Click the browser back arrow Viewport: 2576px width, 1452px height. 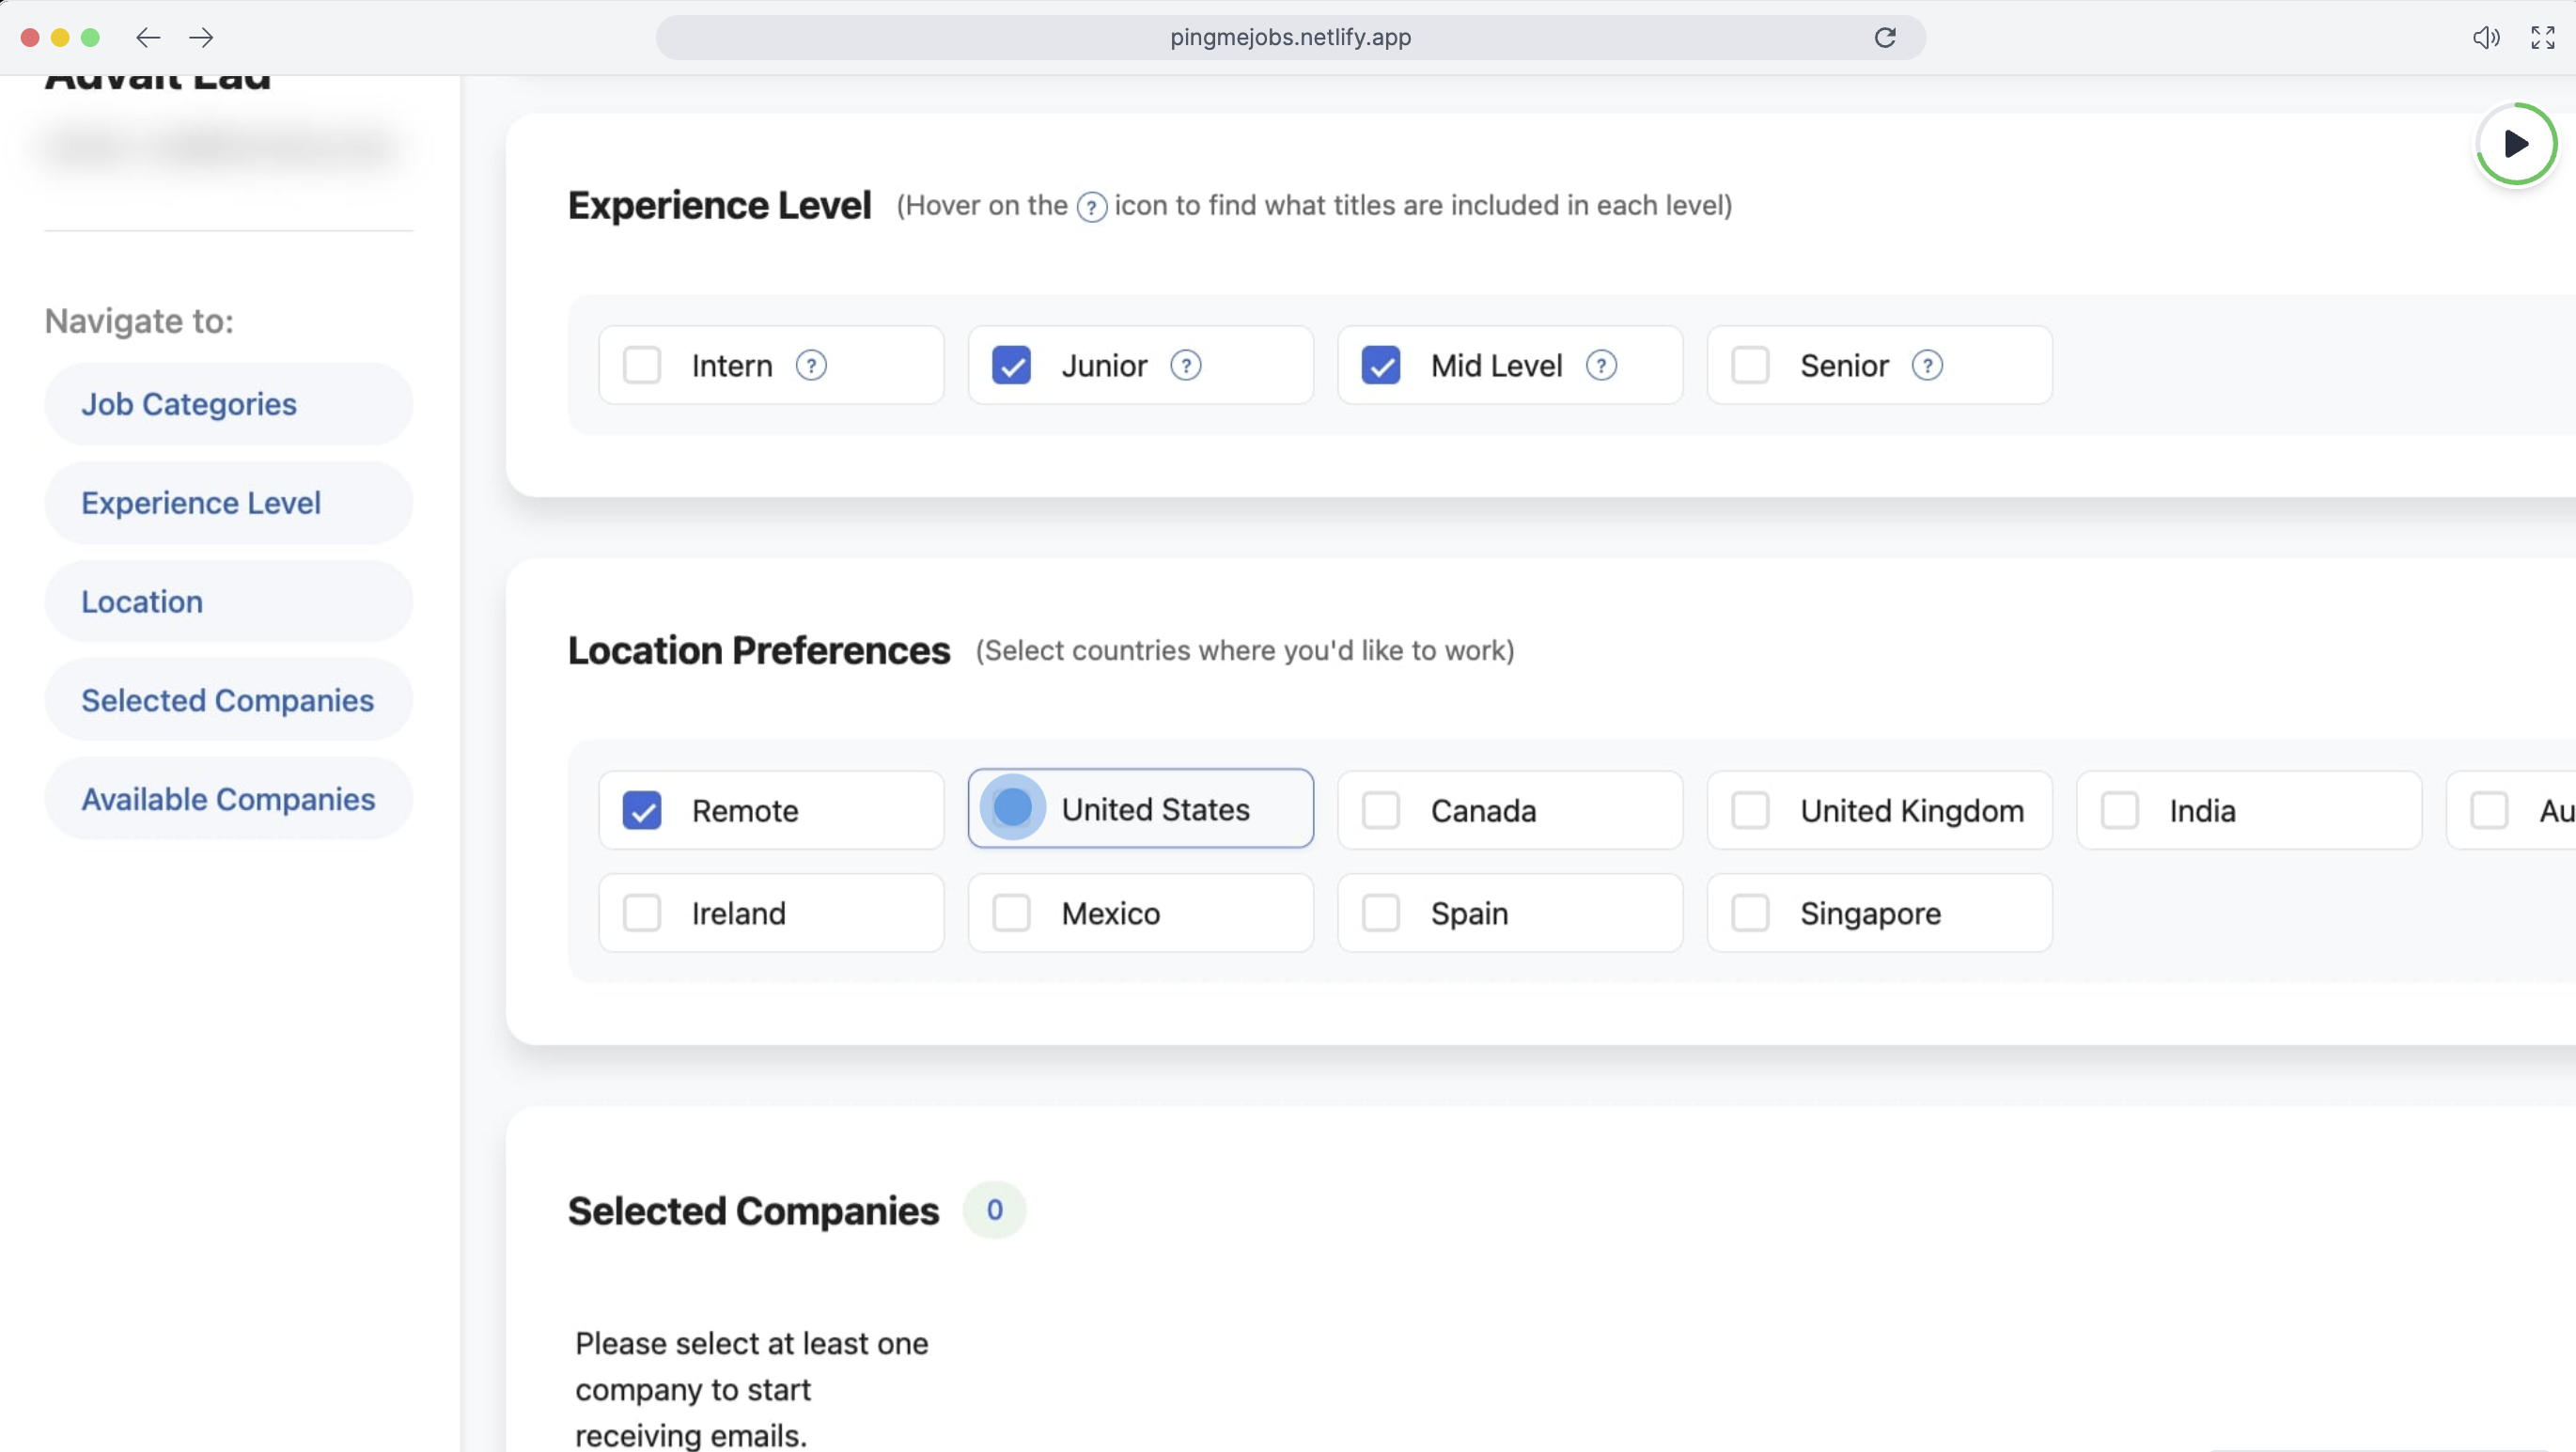tap(148, 38)
